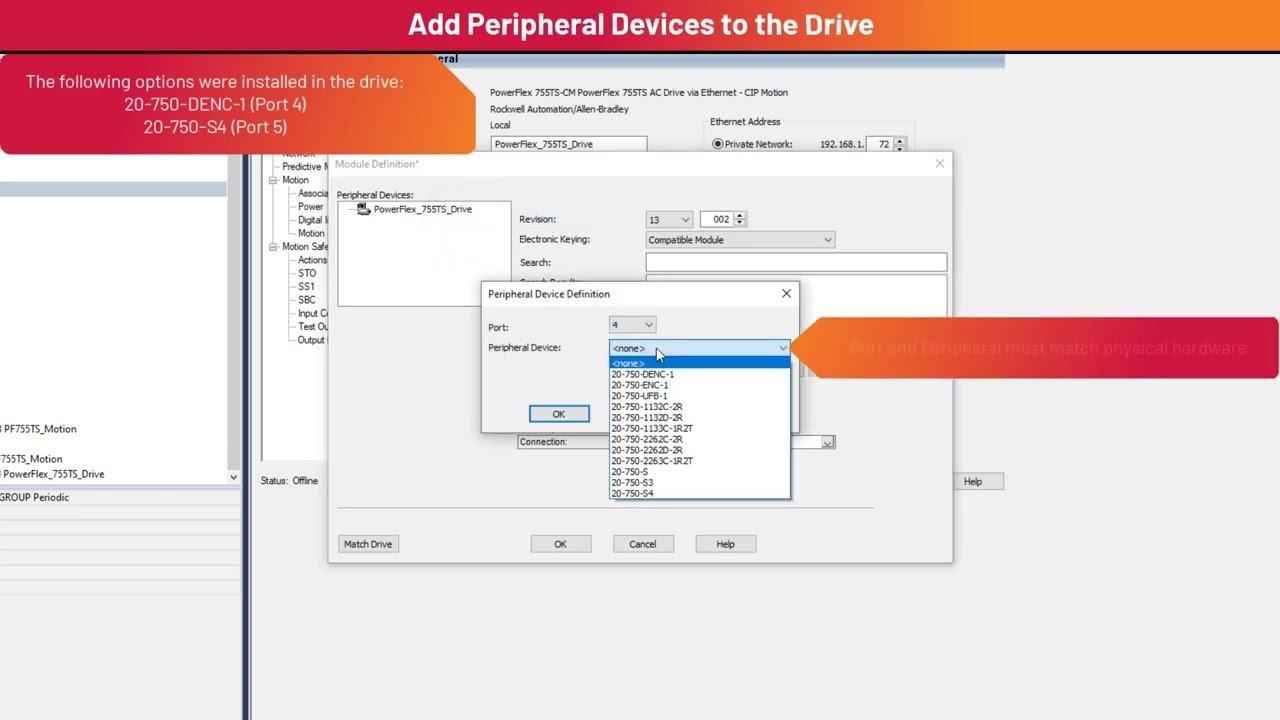Close the Module Definition window
The width and height of the screenshot is (1280, 720).
tap(939, 163)
